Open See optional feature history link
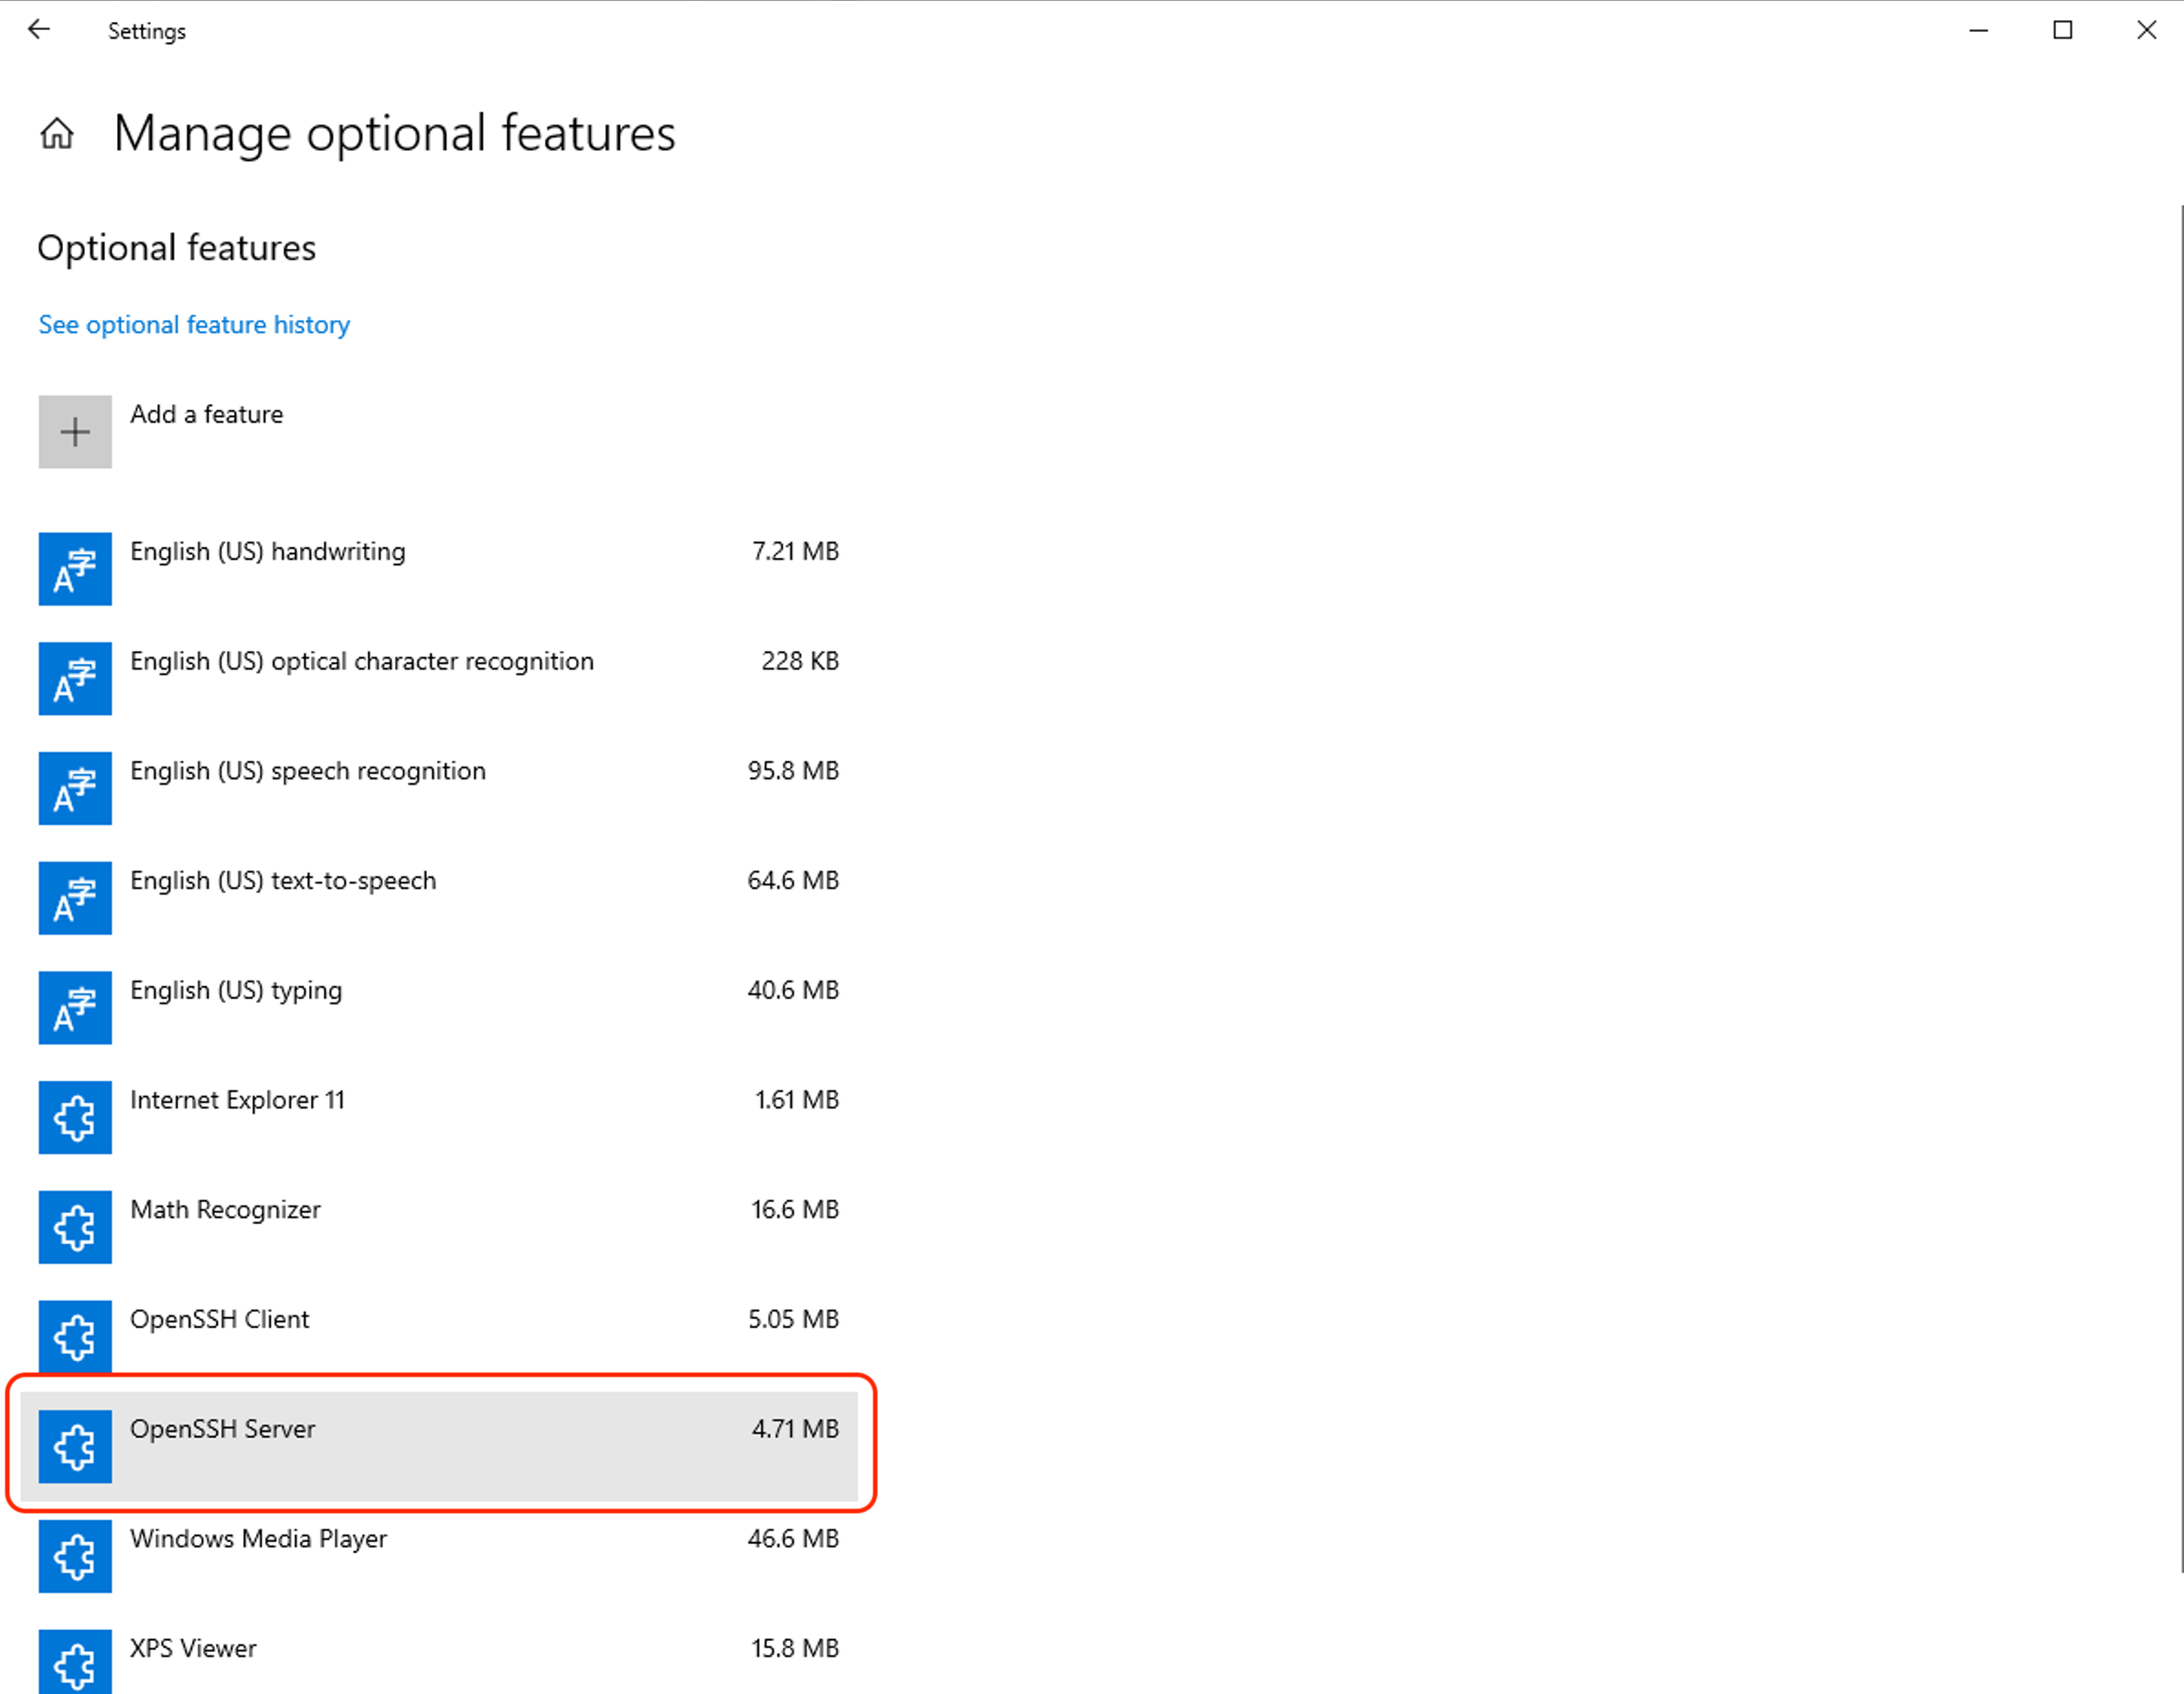 (194, 325)
